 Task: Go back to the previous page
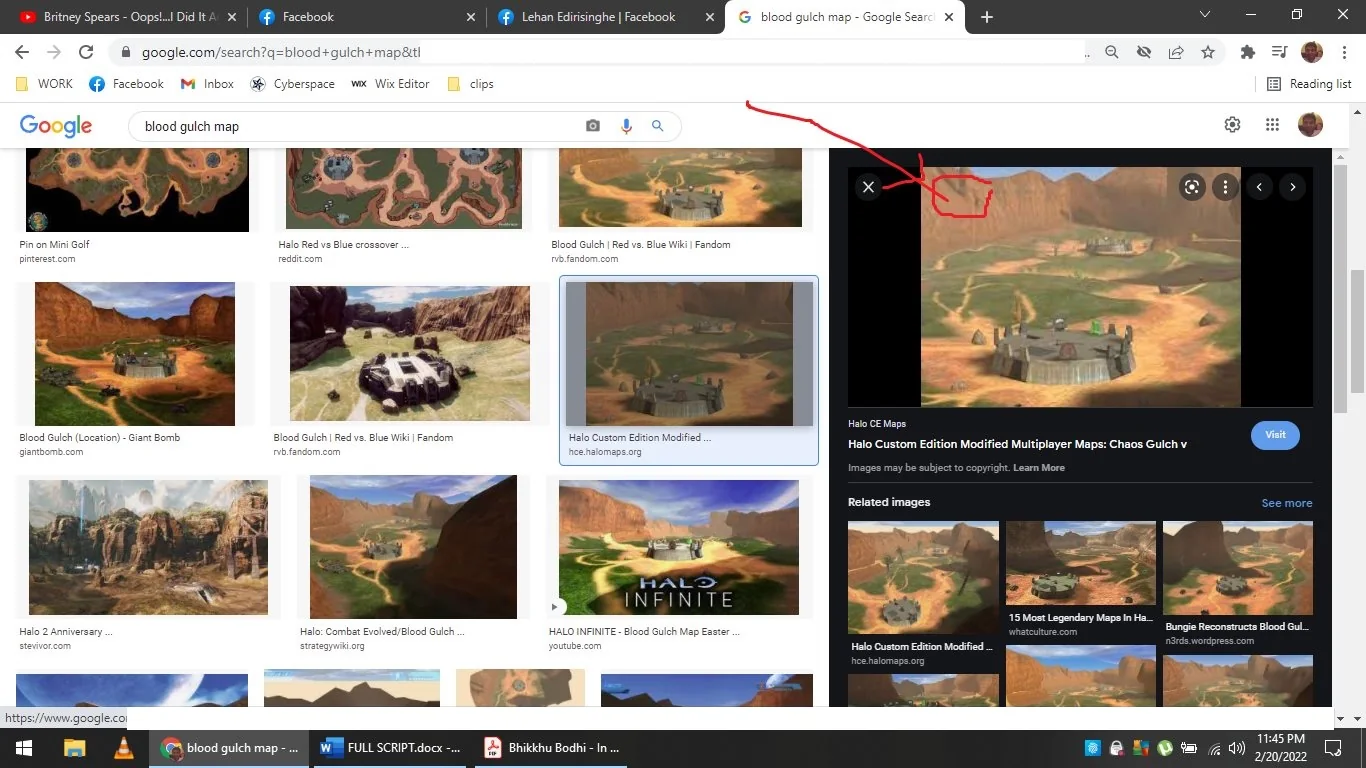pyautogui.click(x=22, y=52)
